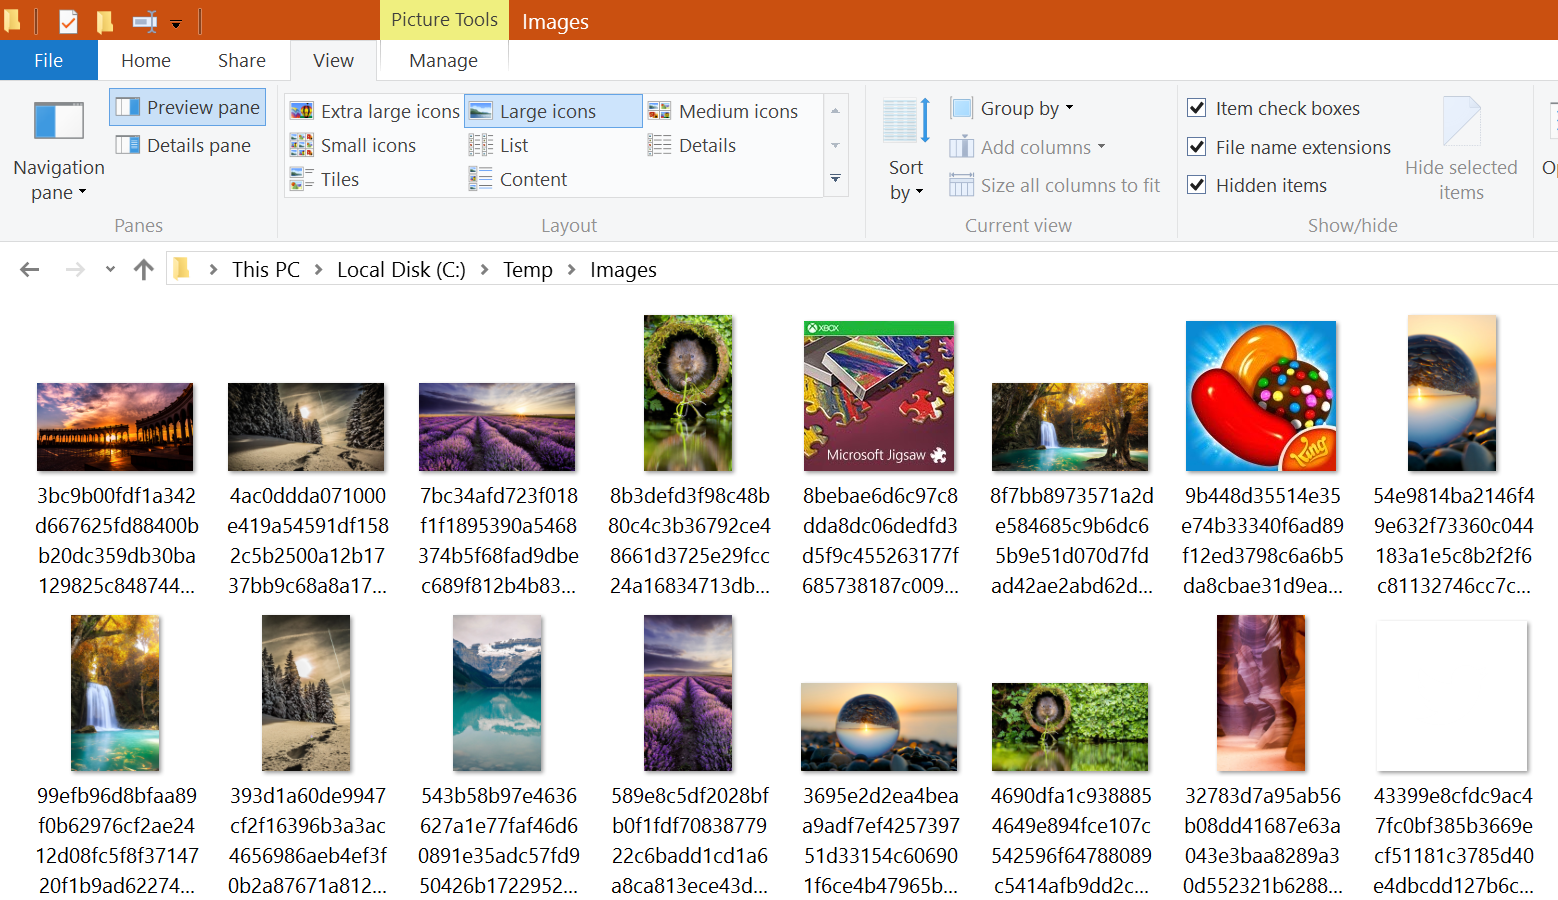Click Temp in the breadcrumb
1558x900 pixels.
[x=528, y=269]
